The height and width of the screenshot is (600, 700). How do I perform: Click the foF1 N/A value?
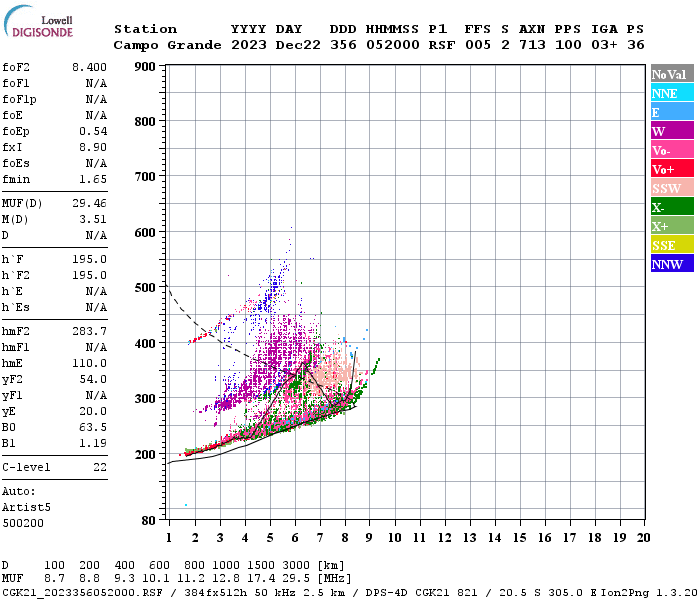pyautogui.click(x=96, y=83)
